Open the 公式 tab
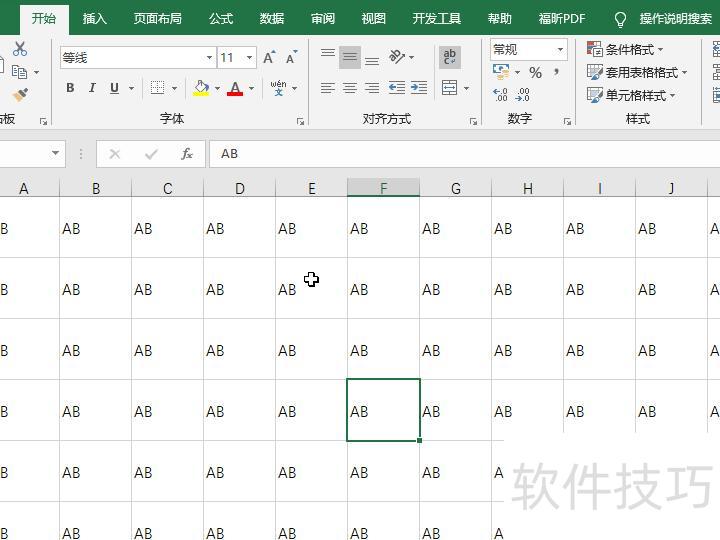Image resolution: width=720 pixels, height=540 pixels. click(221, 18)
